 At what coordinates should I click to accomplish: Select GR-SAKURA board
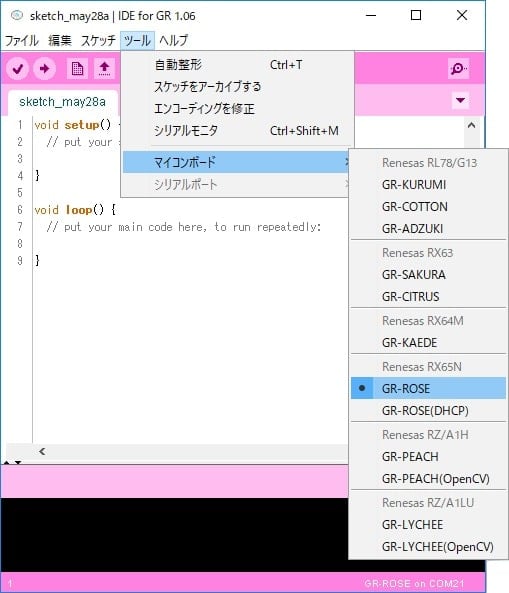pyautogui.click(x=428, y=275)
